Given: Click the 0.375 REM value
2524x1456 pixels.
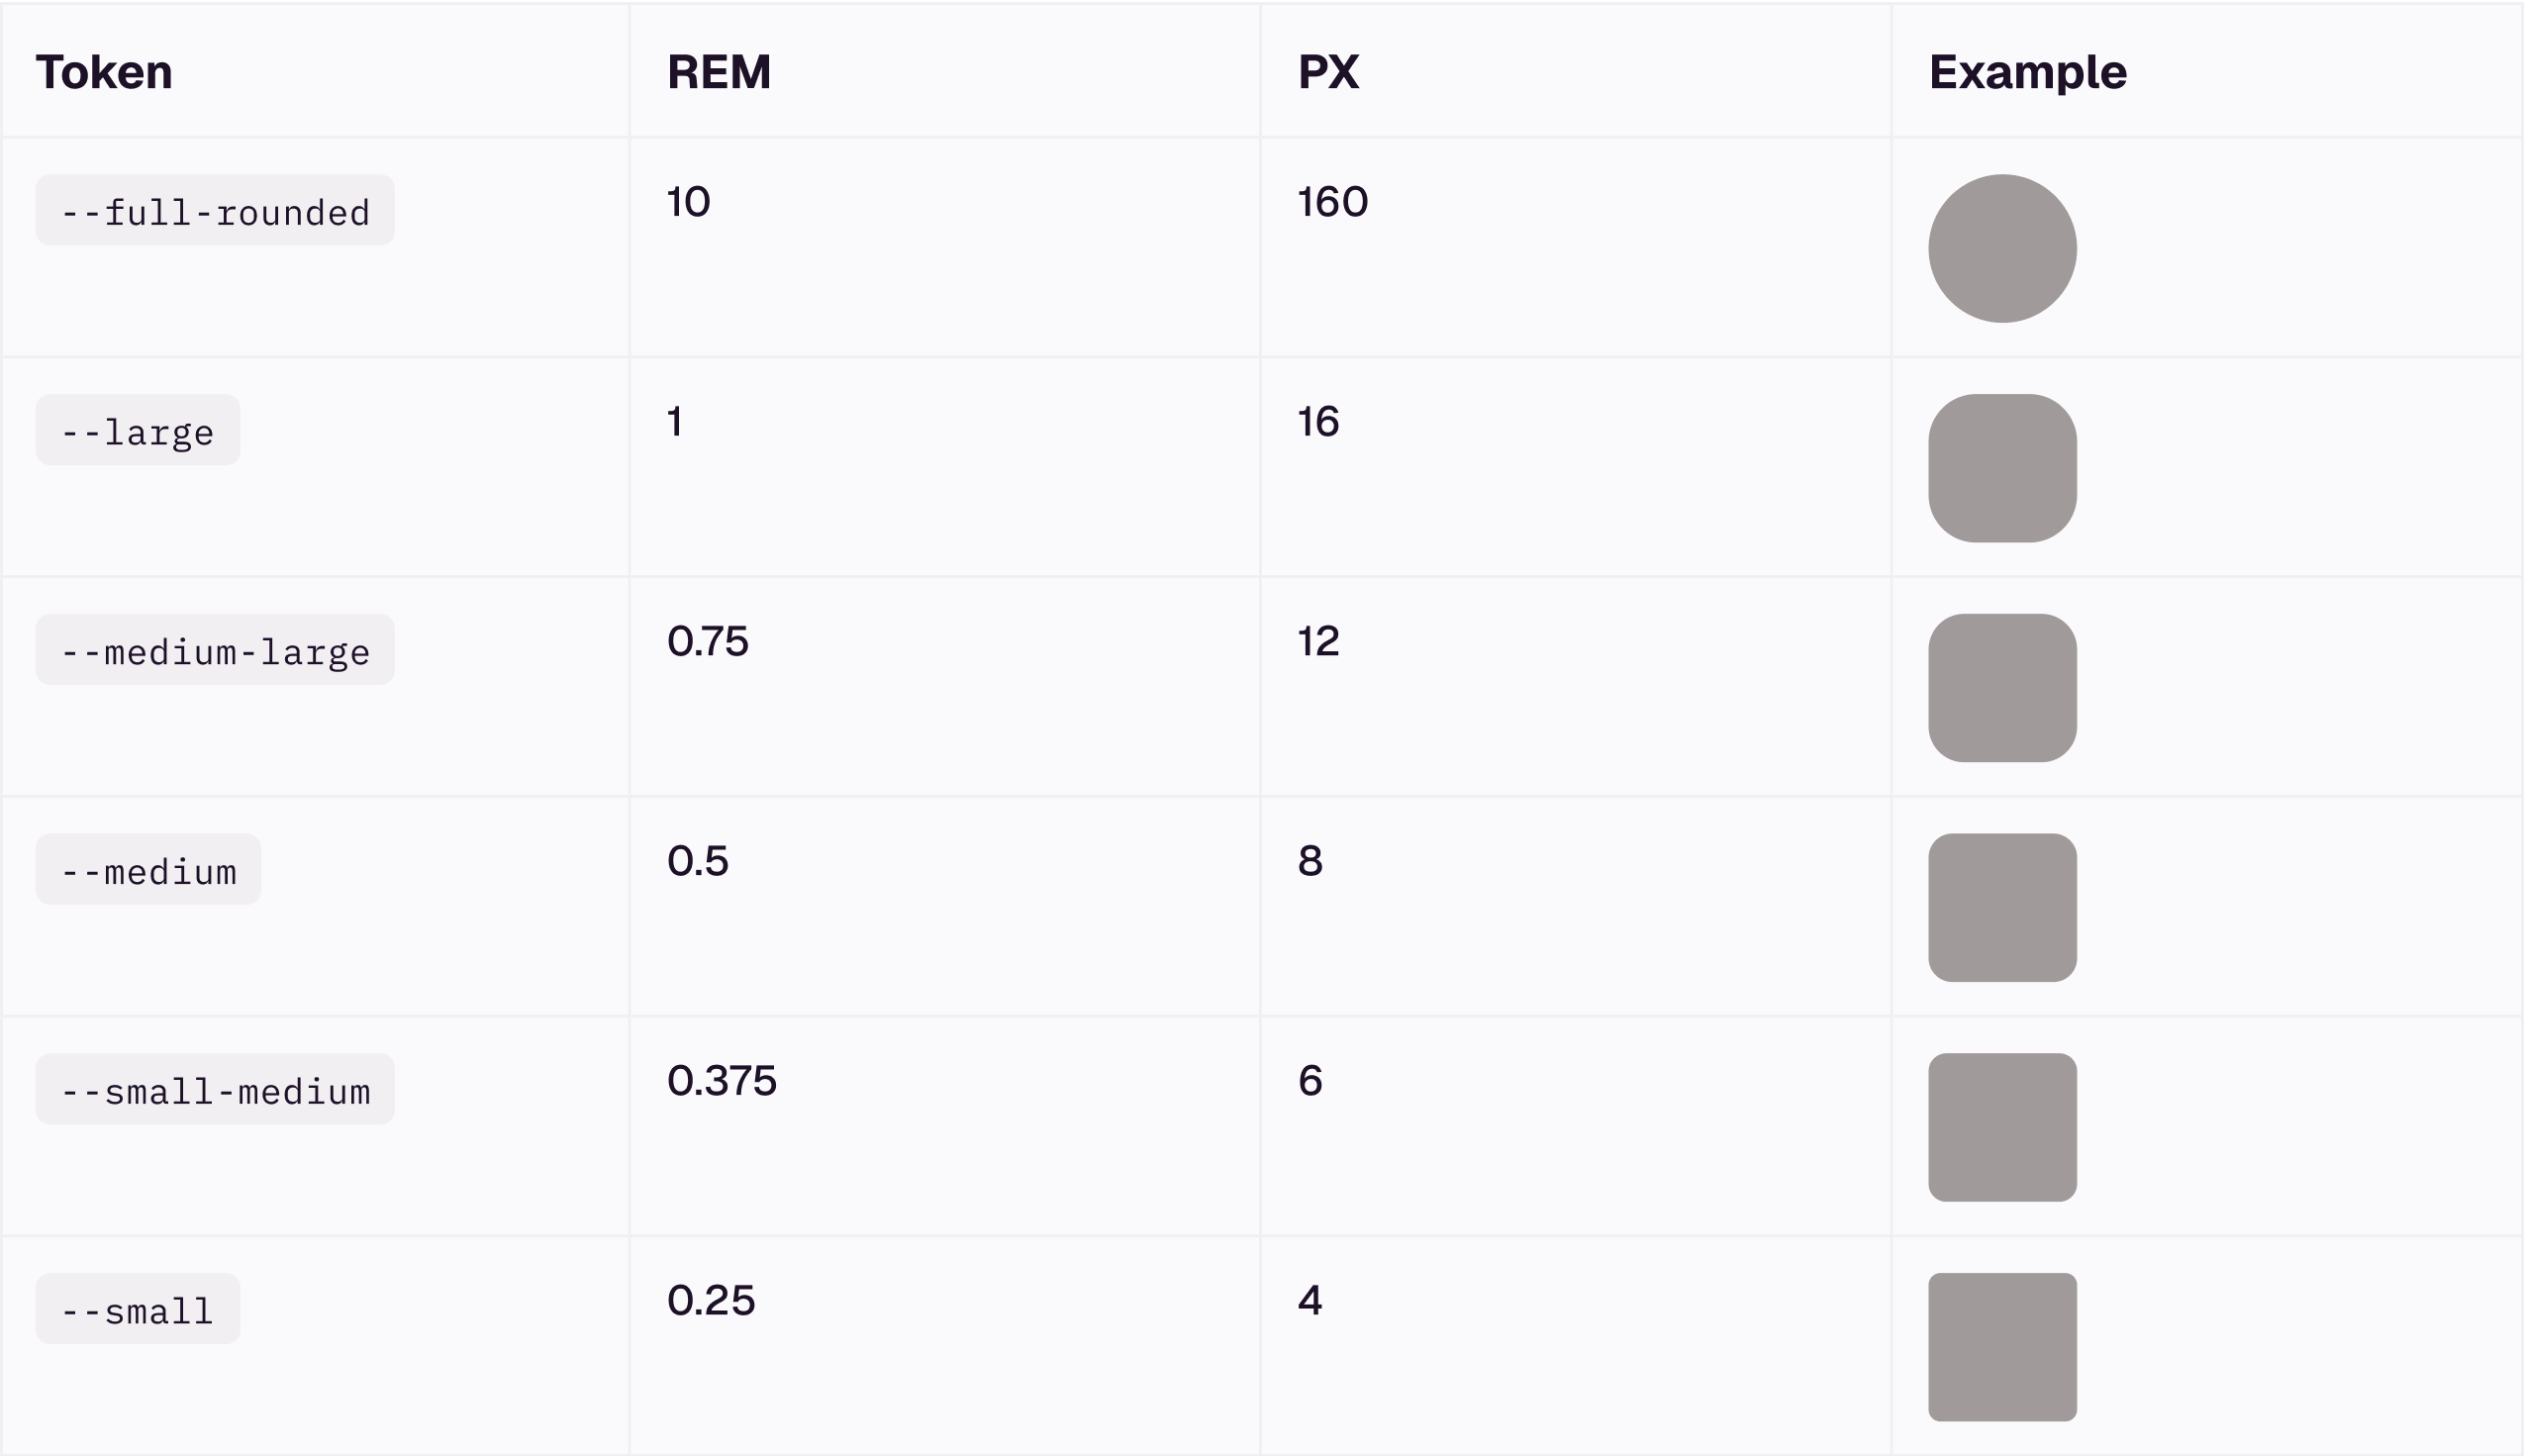Looking at the screenshot, I should pyautogui.click(x=721, y=1081).
